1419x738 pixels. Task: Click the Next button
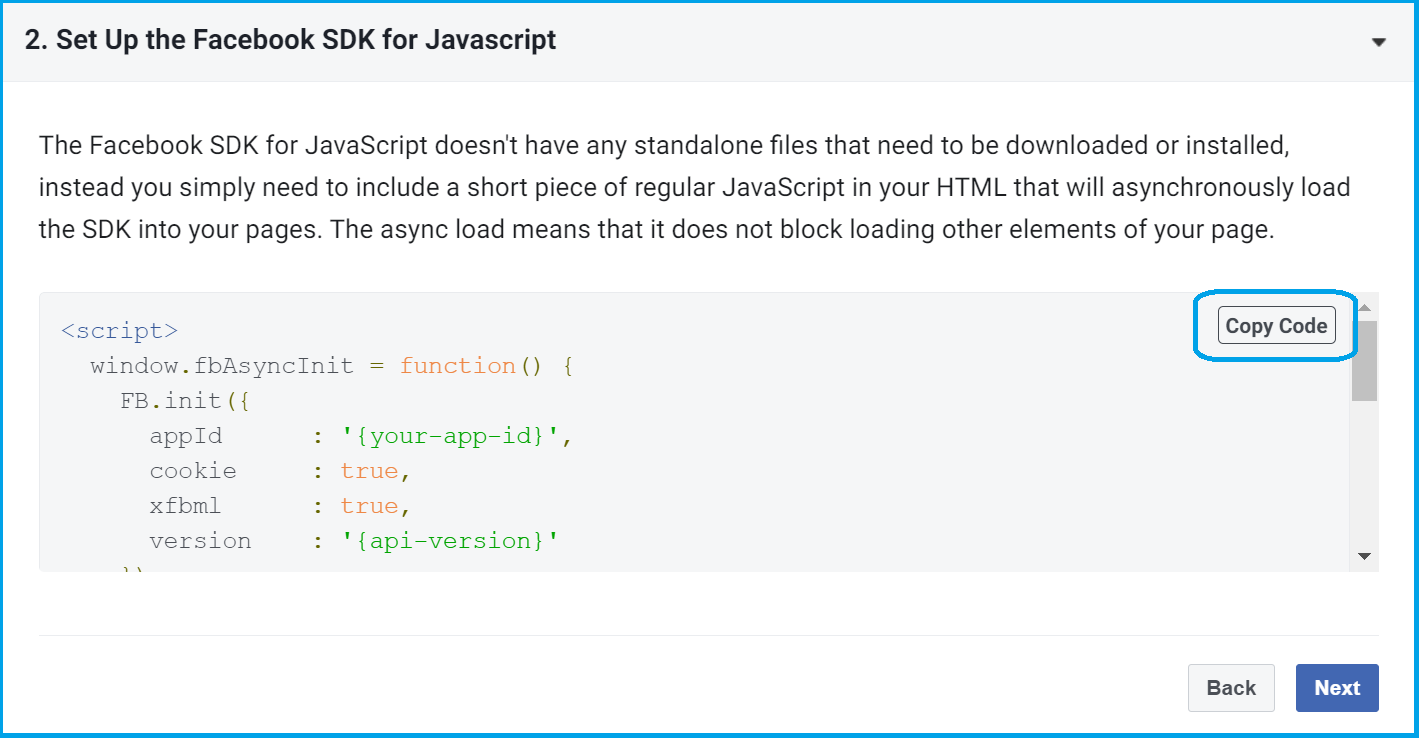click(1337, 688)
